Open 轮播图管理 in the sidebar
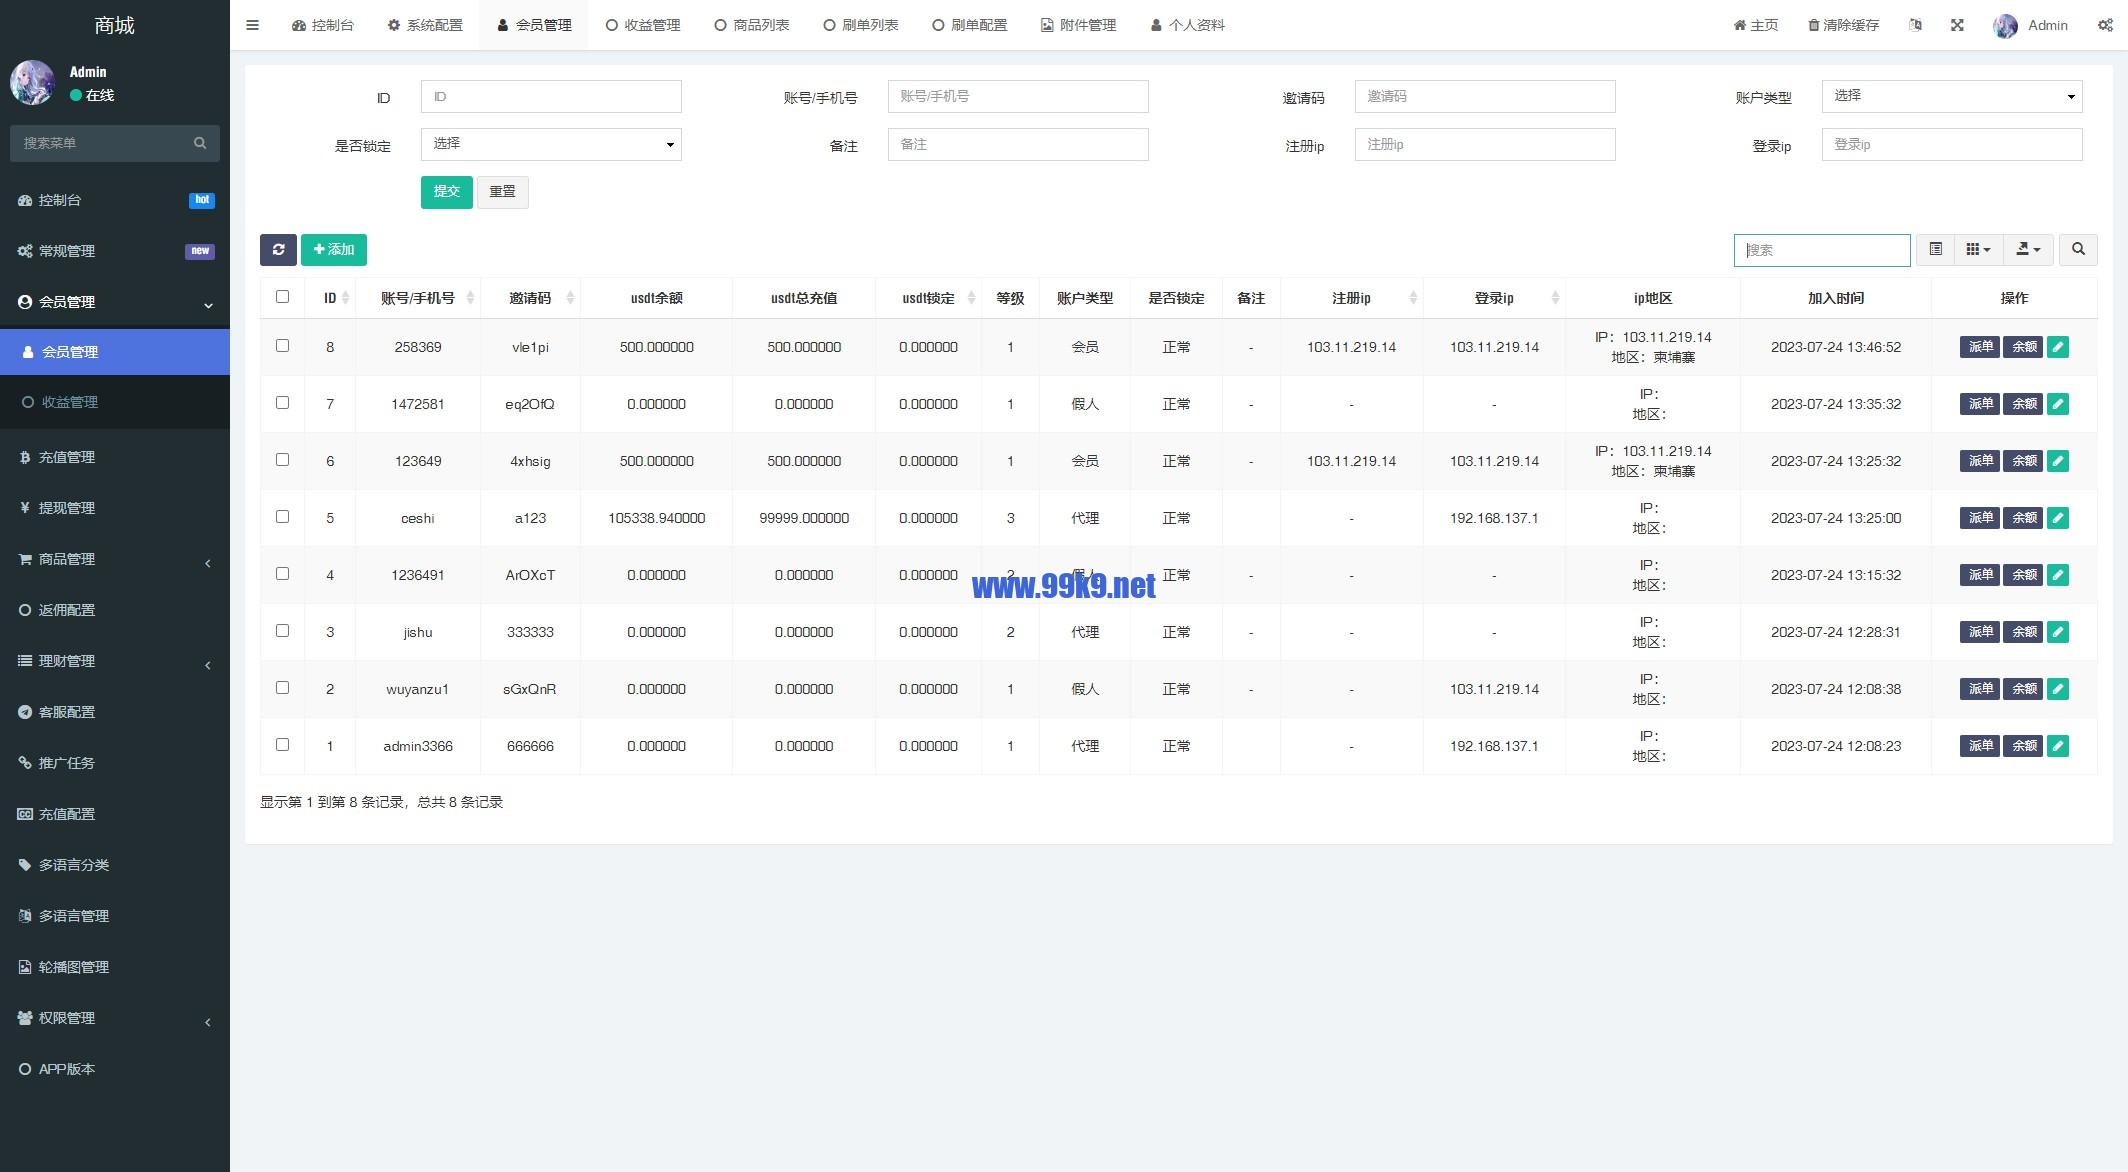The width and height of the screenshot is (2128, 1172). pyautogui.click(x=115, y=967)
